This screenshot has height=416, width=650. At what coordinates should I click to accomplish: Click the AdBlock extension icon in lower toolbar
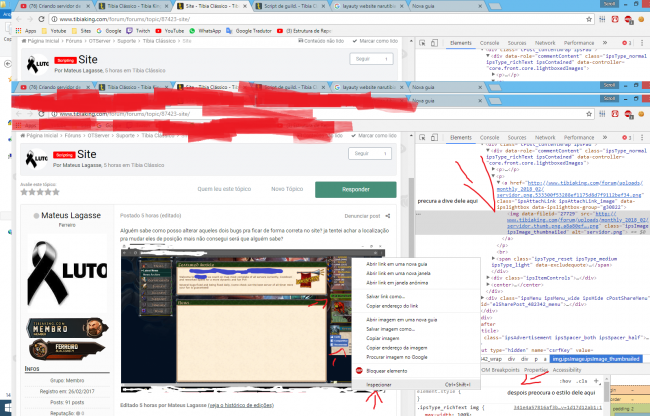coord(628,114)
